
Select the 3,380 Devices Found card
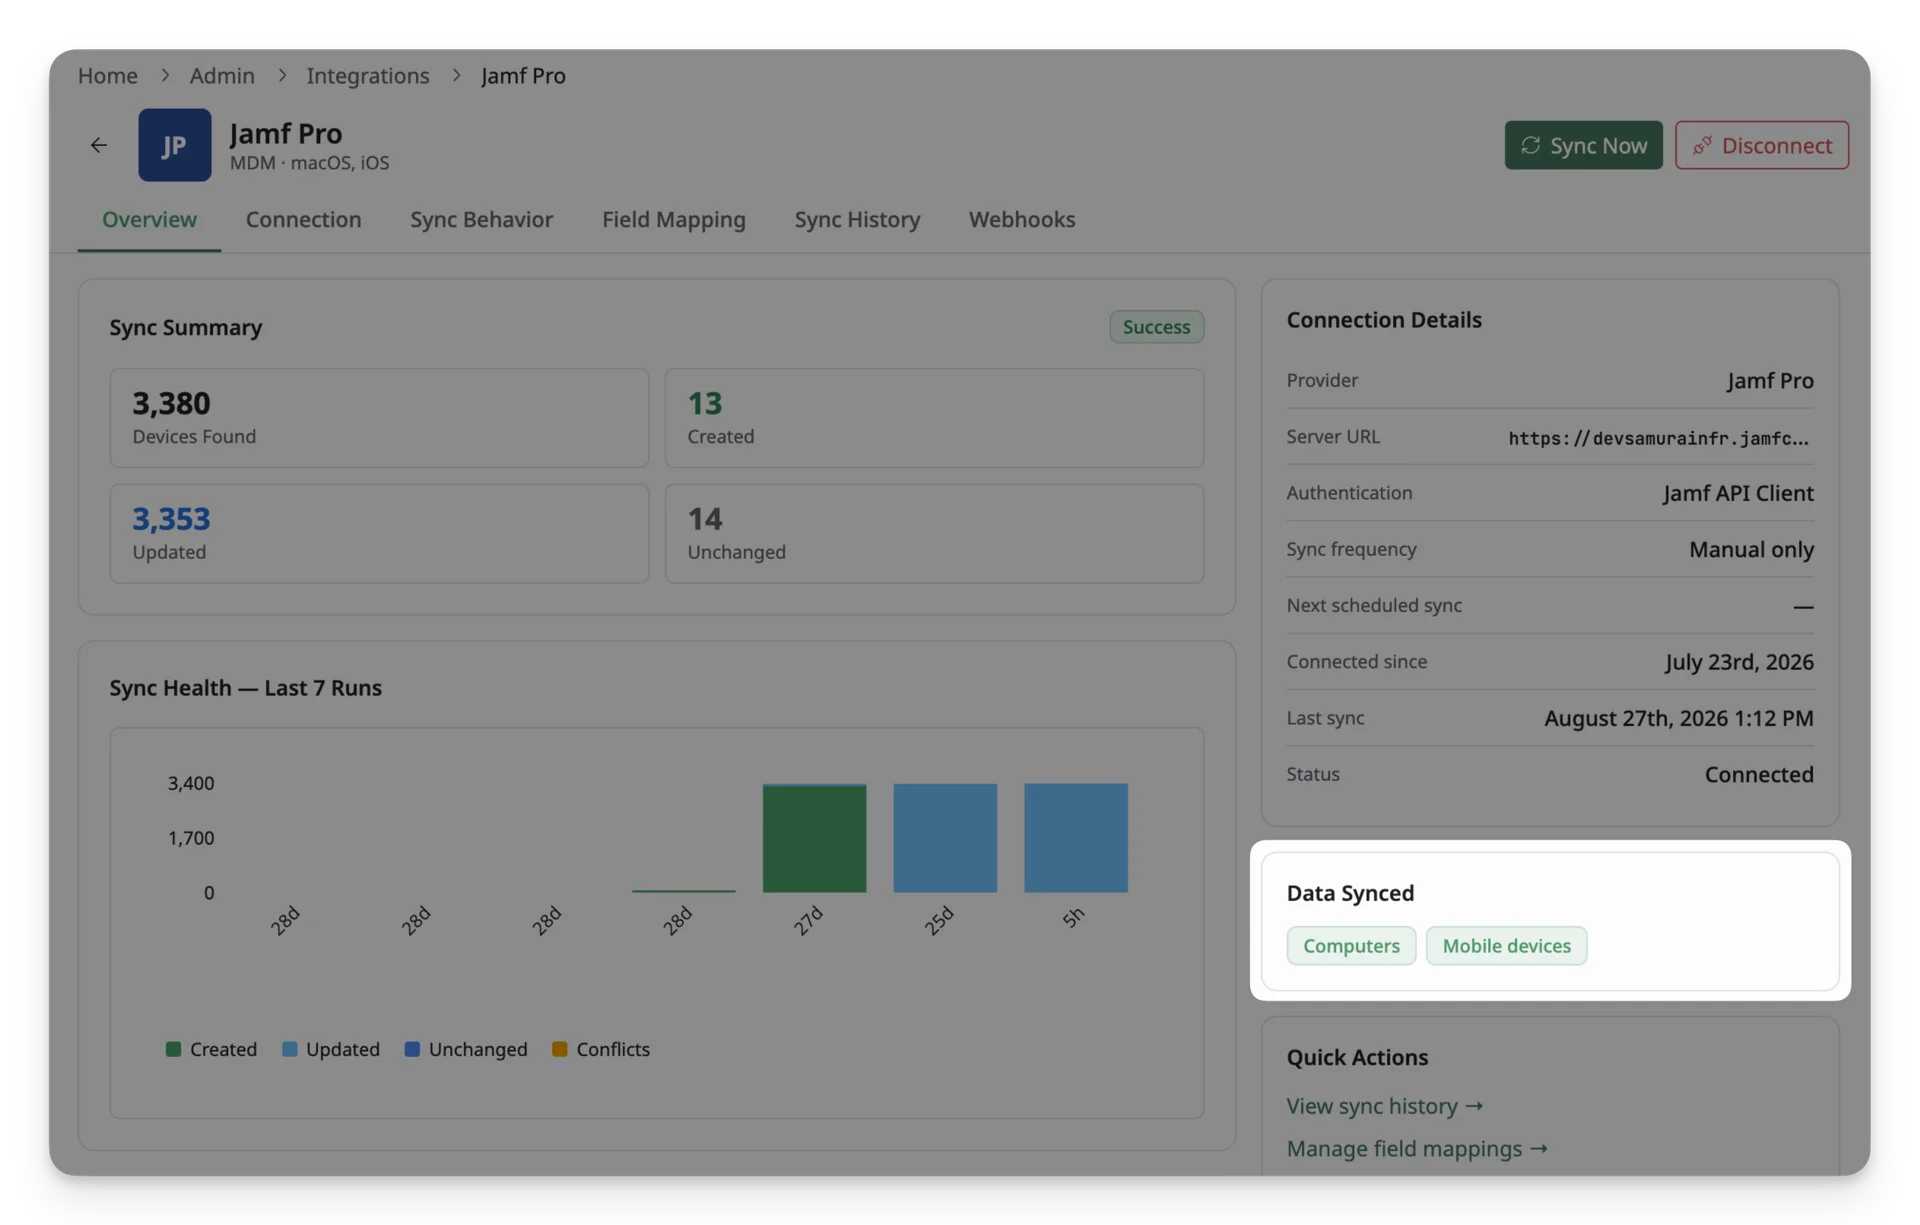pos(379,418)
